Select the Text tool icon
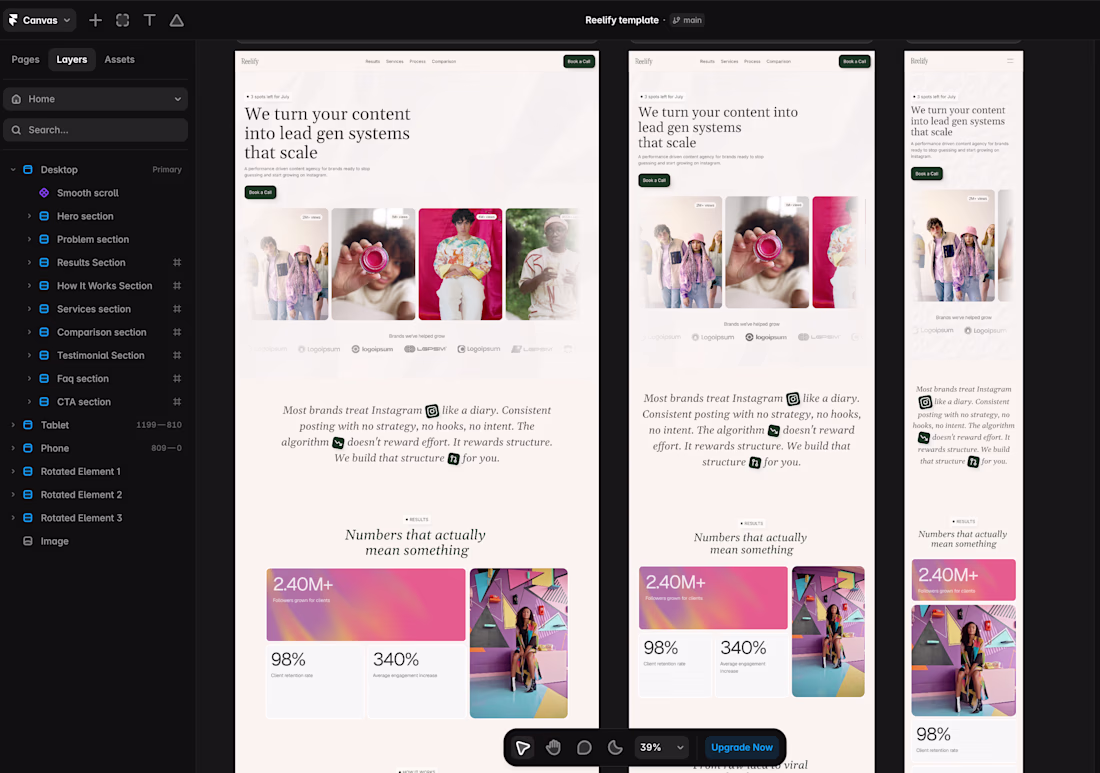This screenshot has width=1100, height=773. coord(149,20)
